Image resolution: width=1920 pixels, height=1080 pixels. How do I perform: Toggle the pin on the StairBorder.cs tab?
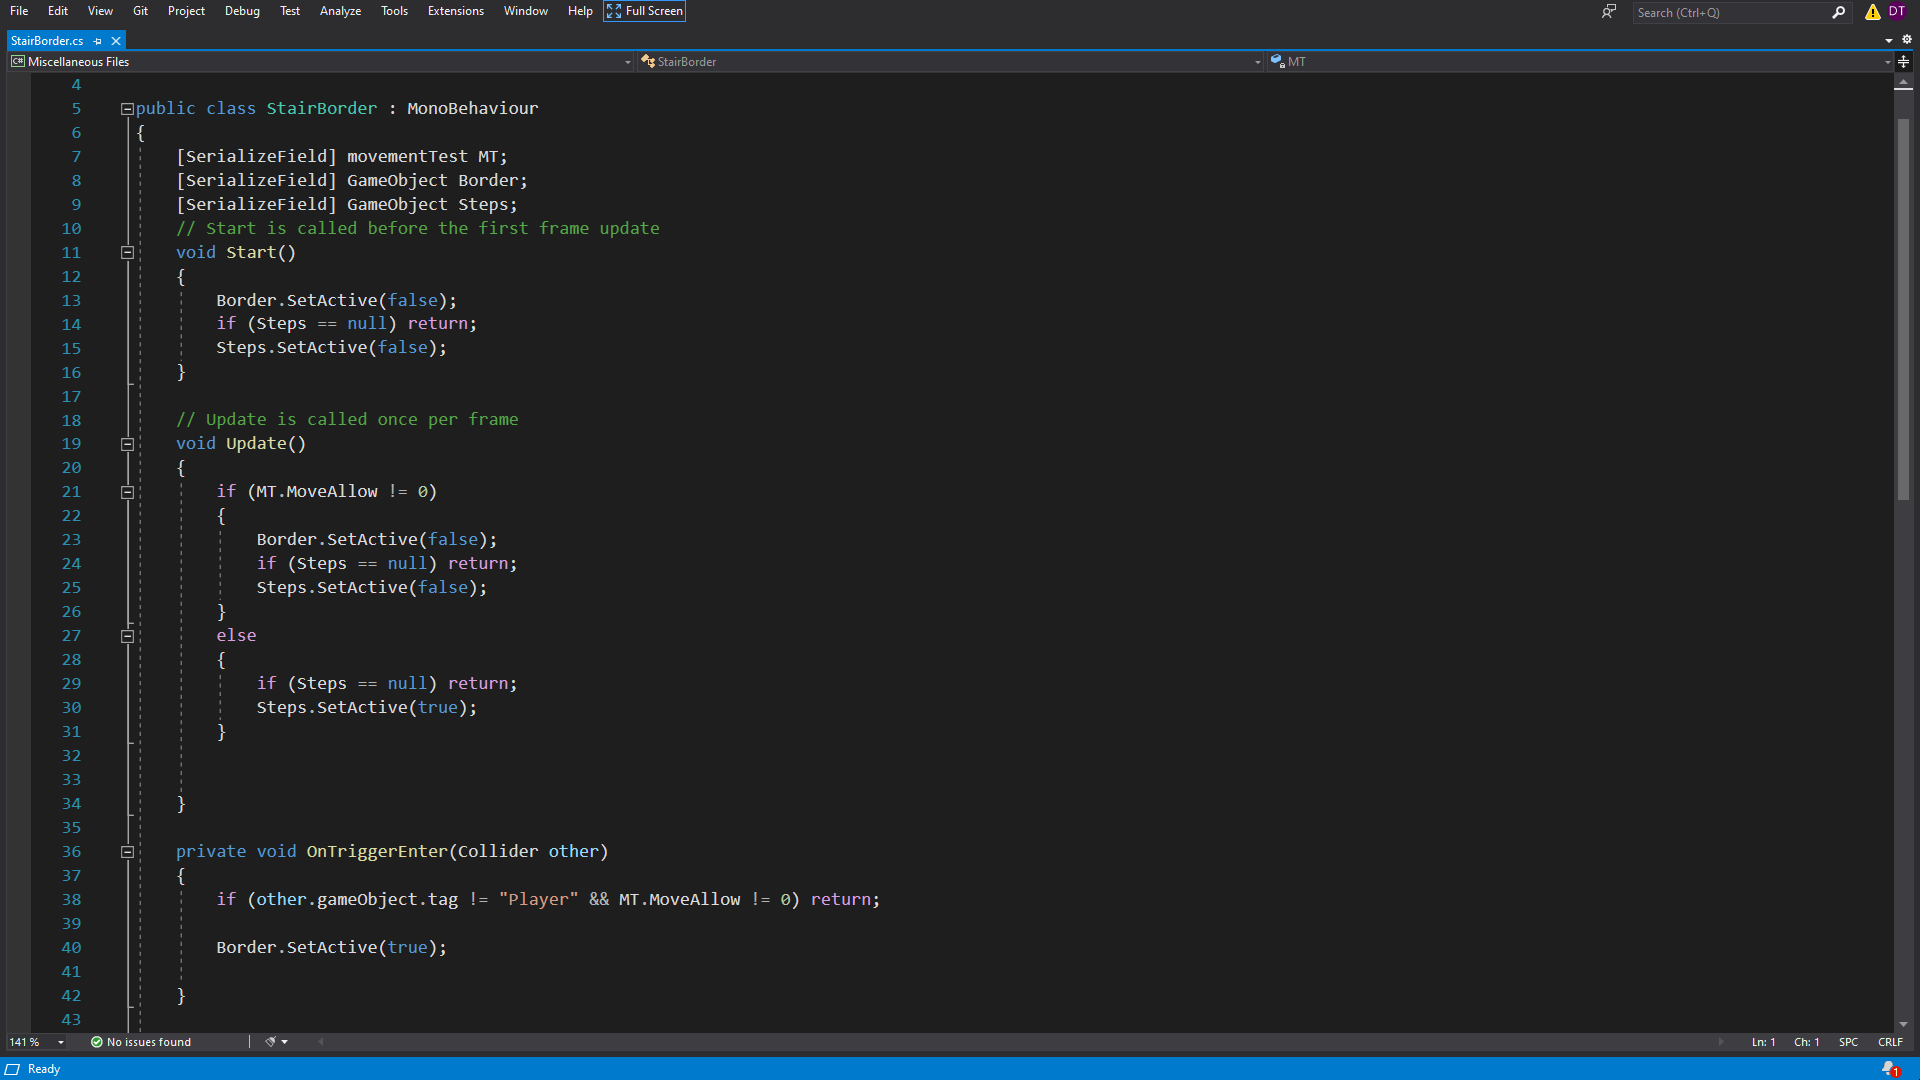tap(98, 41)
